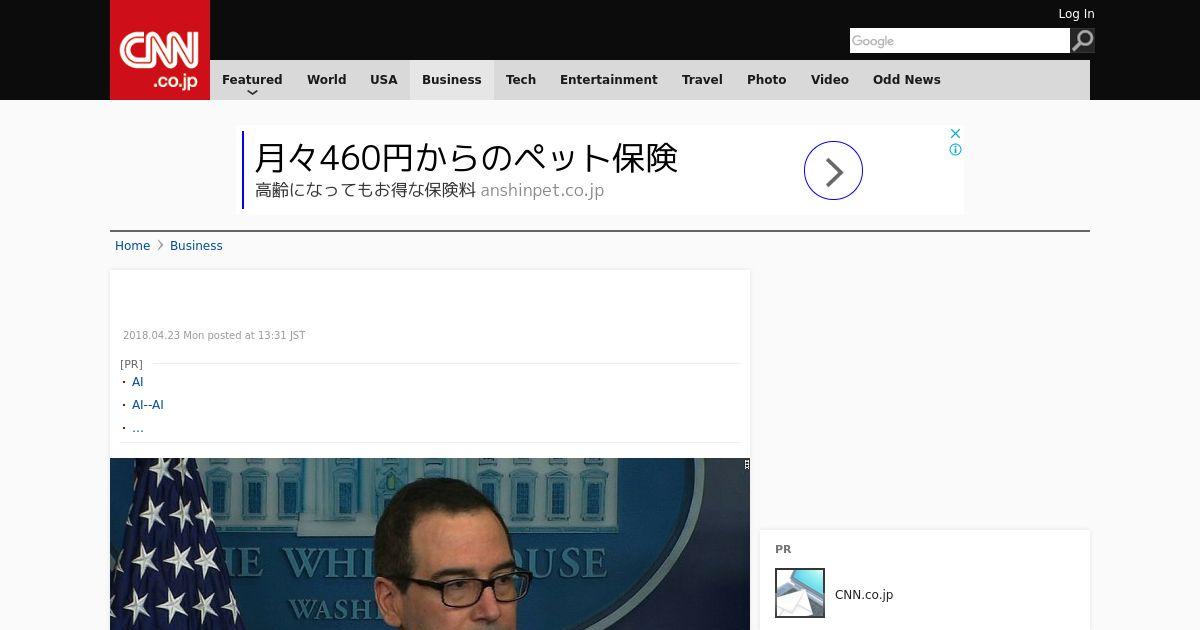Click the Business breadcrumb link

pyautogui.click(x=196, y=246)
